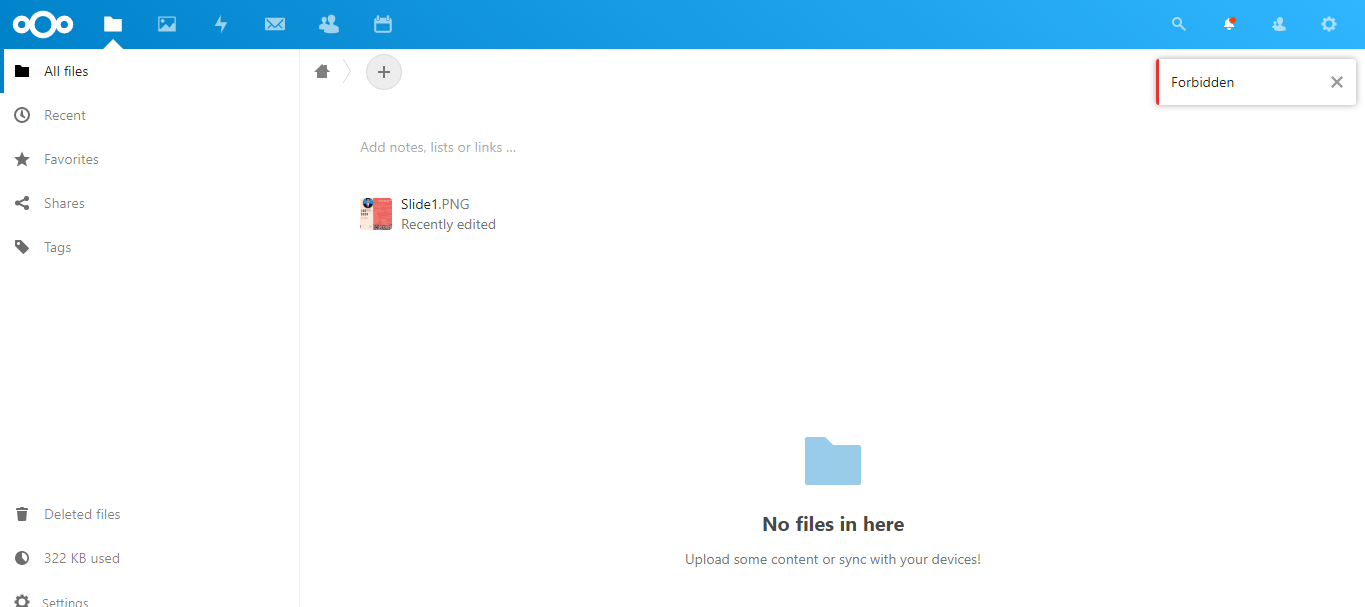Dismiss the Forbidden notification
The width and height of the screenshot is (1365, 607).
click(1336, 82)
